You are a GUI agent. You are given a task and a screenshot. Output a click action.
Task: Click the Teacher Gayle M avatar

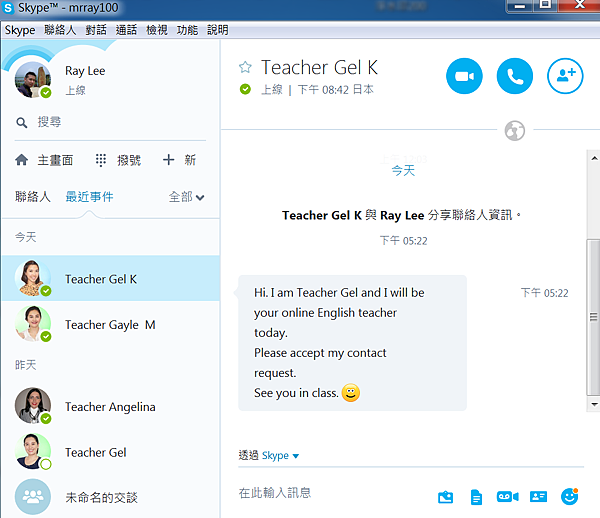(x=33, y=324)
